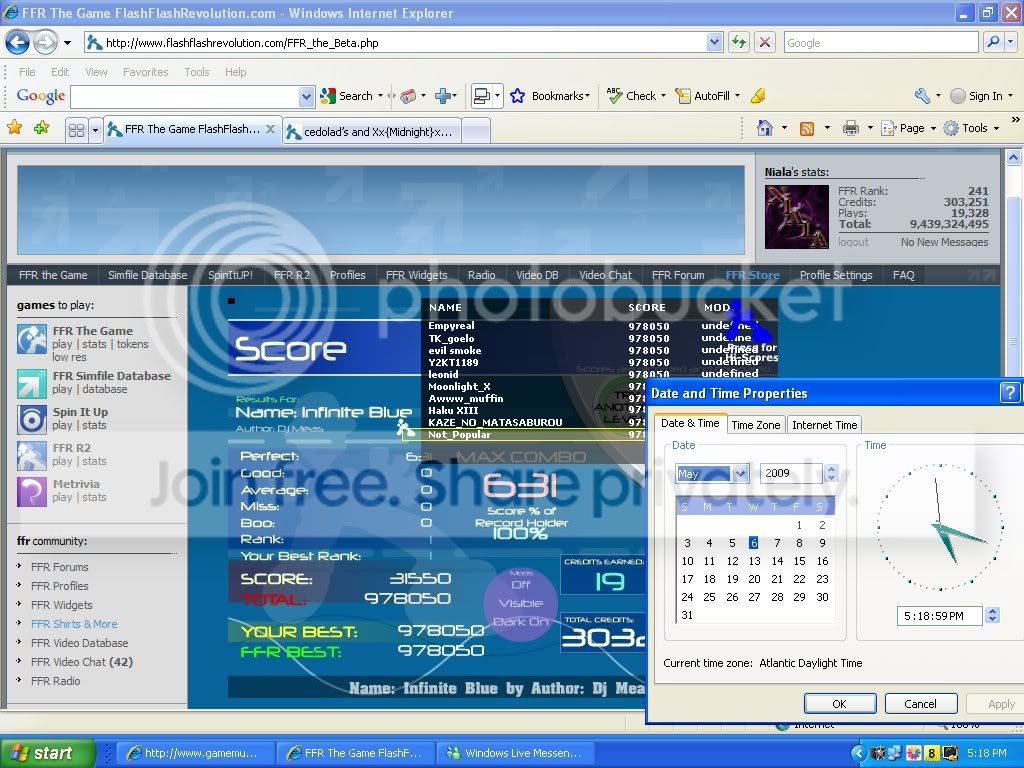1024x768 pixels.
Task: Click the RSS feeds icon
Action: [x=806, y=128]
